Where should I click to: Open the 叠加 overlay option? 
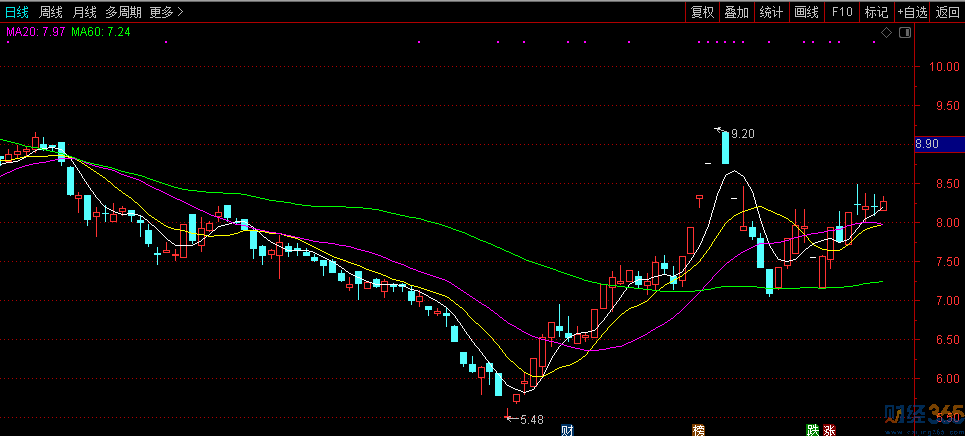pos(736,12)
